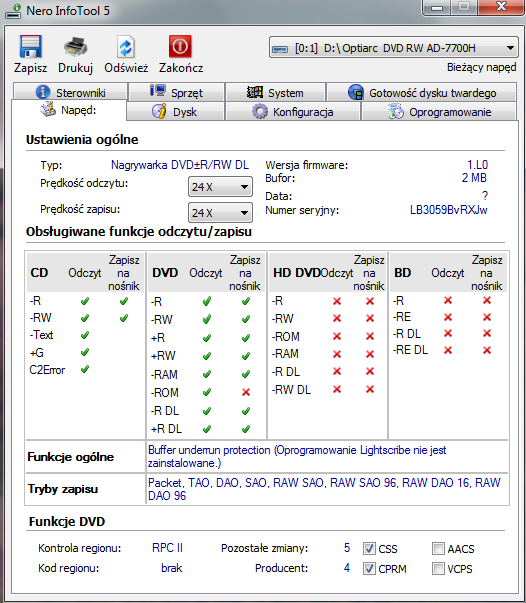Click the red Zakończ power icon
Viewport: 526px width, 603px height.
(x=180, y=47)
